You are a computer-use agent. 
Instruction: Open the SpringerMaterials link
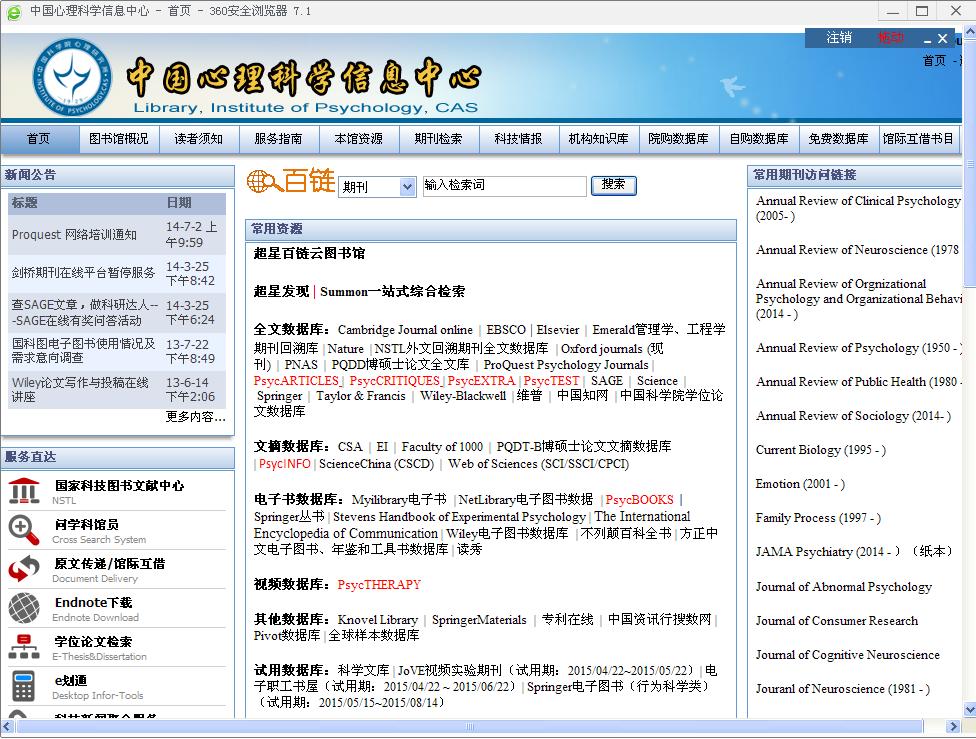[x=479, y=619]
